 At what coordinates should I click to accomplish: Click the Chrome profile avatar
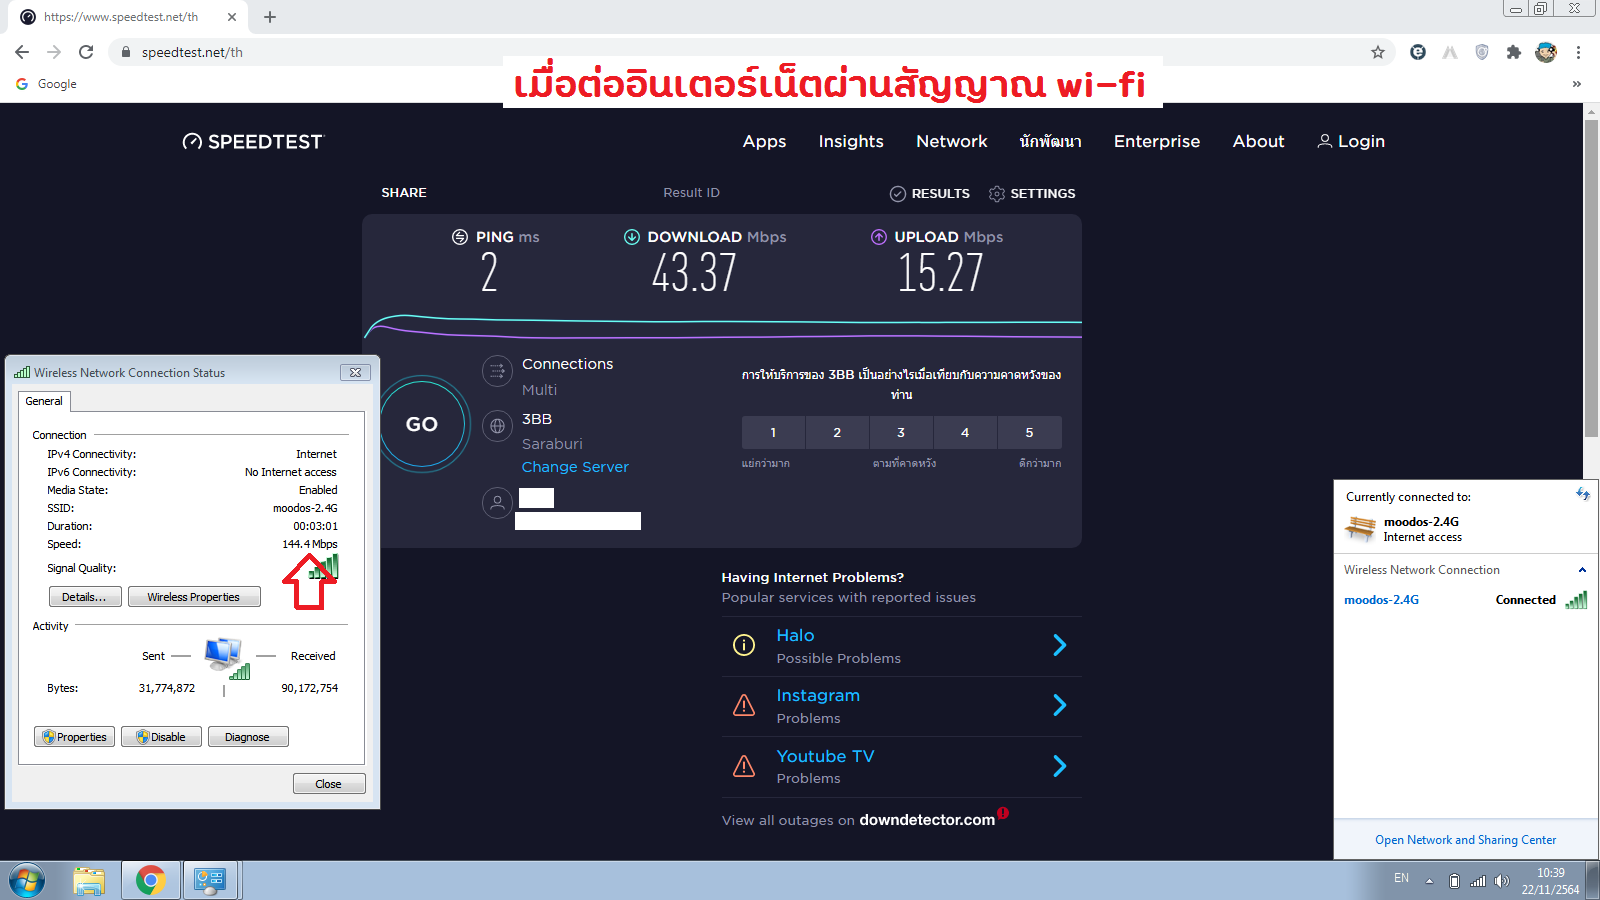[1546, 52]
